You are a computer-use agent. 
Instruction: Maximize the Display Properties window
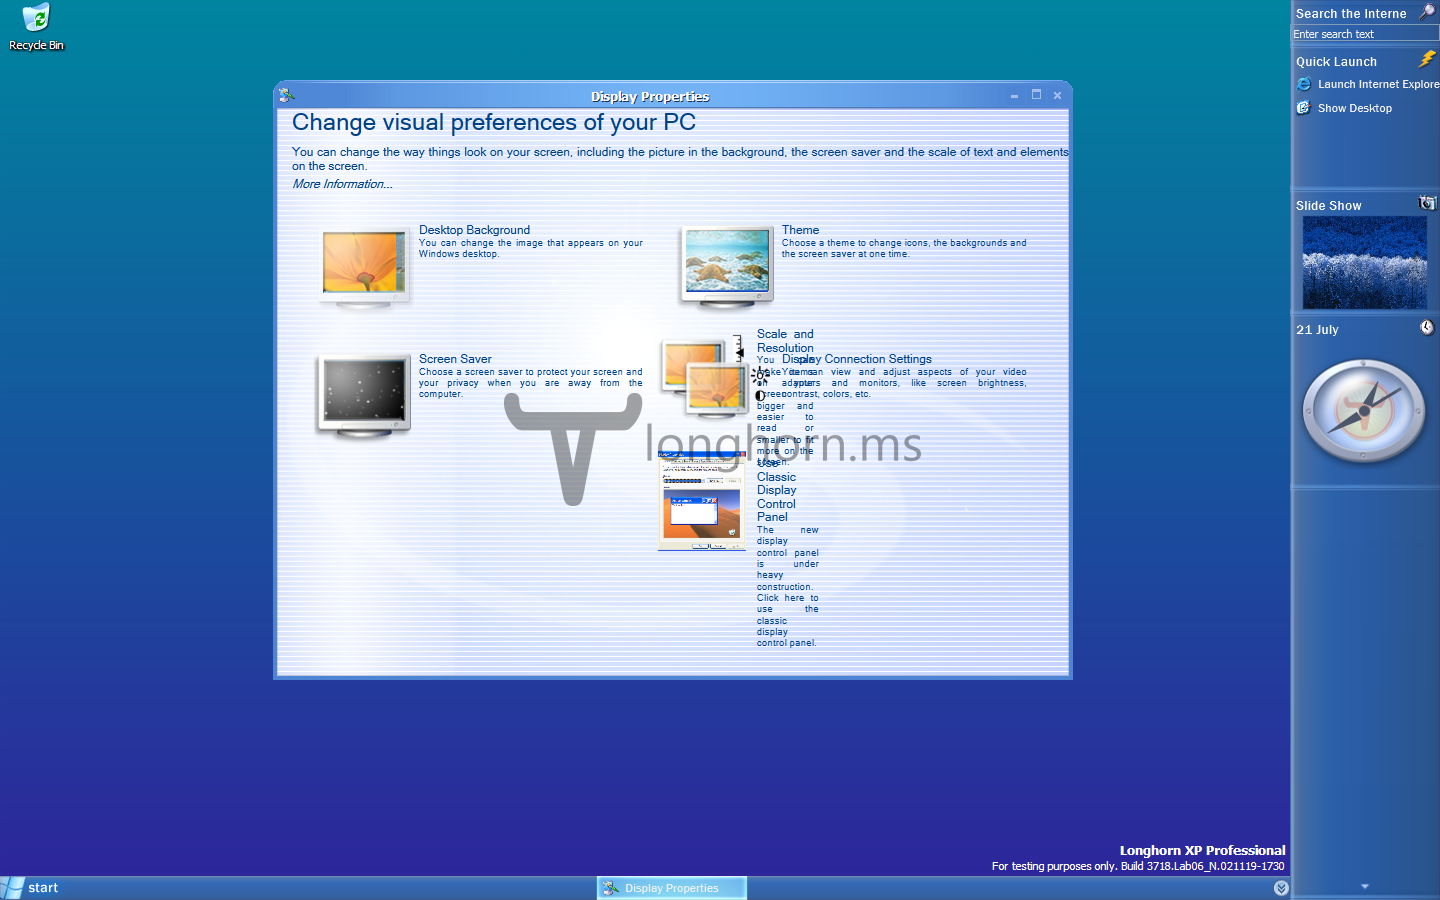click(x=1036, y=95)
